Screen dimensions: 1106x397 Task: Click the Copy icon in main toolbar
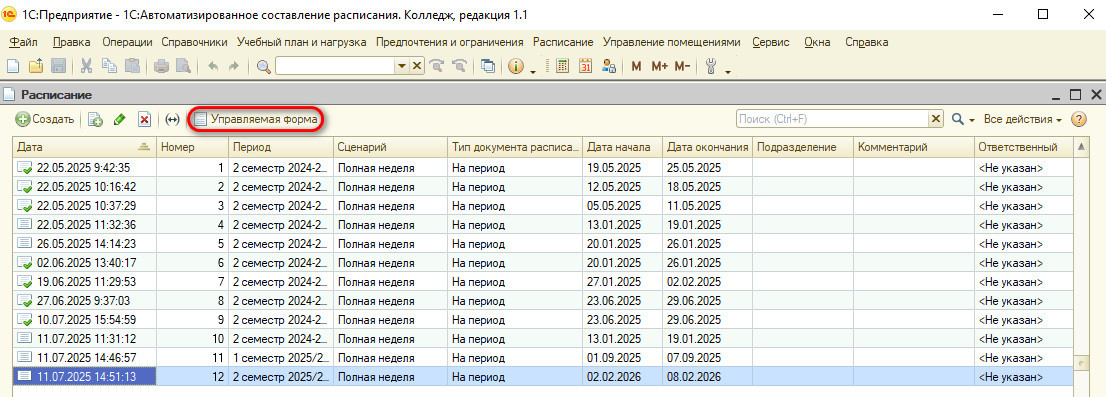[x=109, y=66]
